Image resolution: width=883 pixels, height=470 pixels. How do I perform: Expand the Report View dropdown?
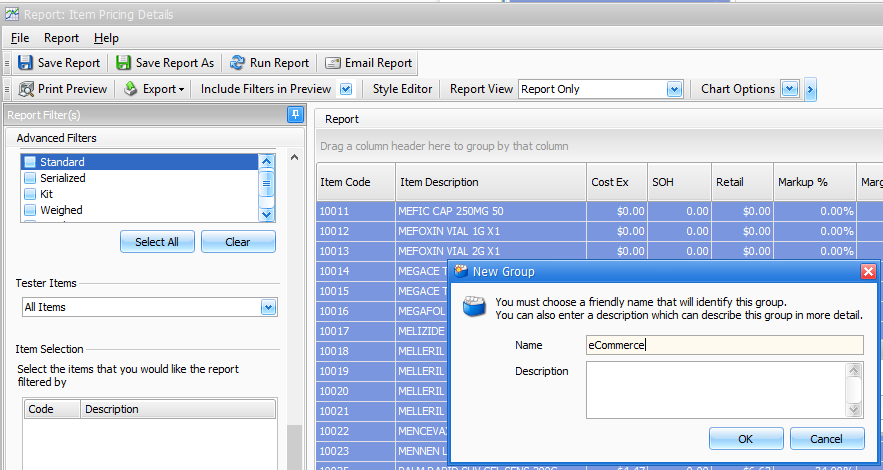[x=674, y=89]
